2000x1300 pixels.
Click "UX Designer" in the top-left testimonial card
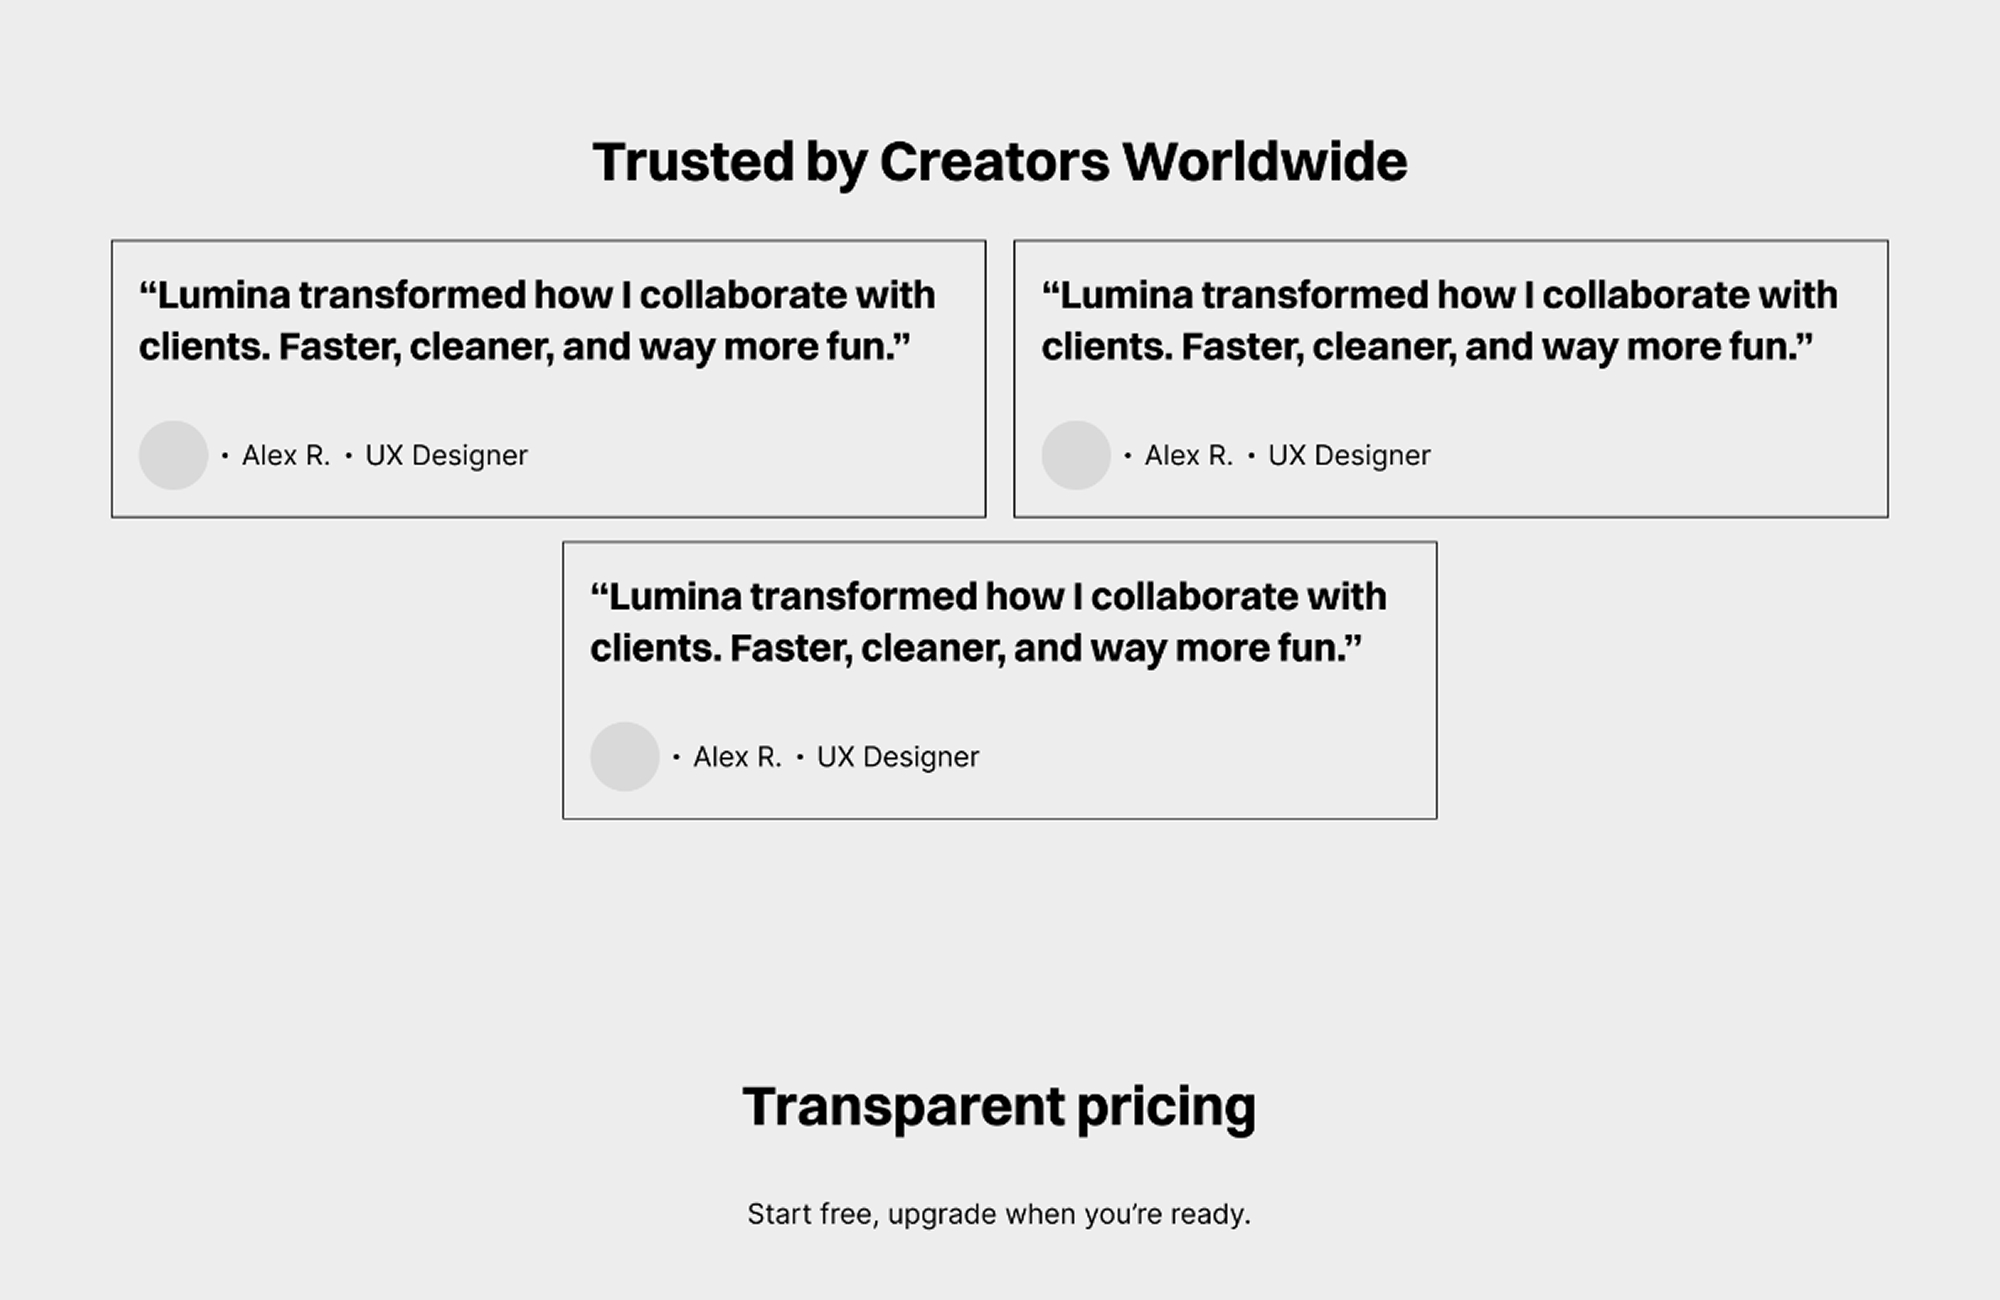446,456
